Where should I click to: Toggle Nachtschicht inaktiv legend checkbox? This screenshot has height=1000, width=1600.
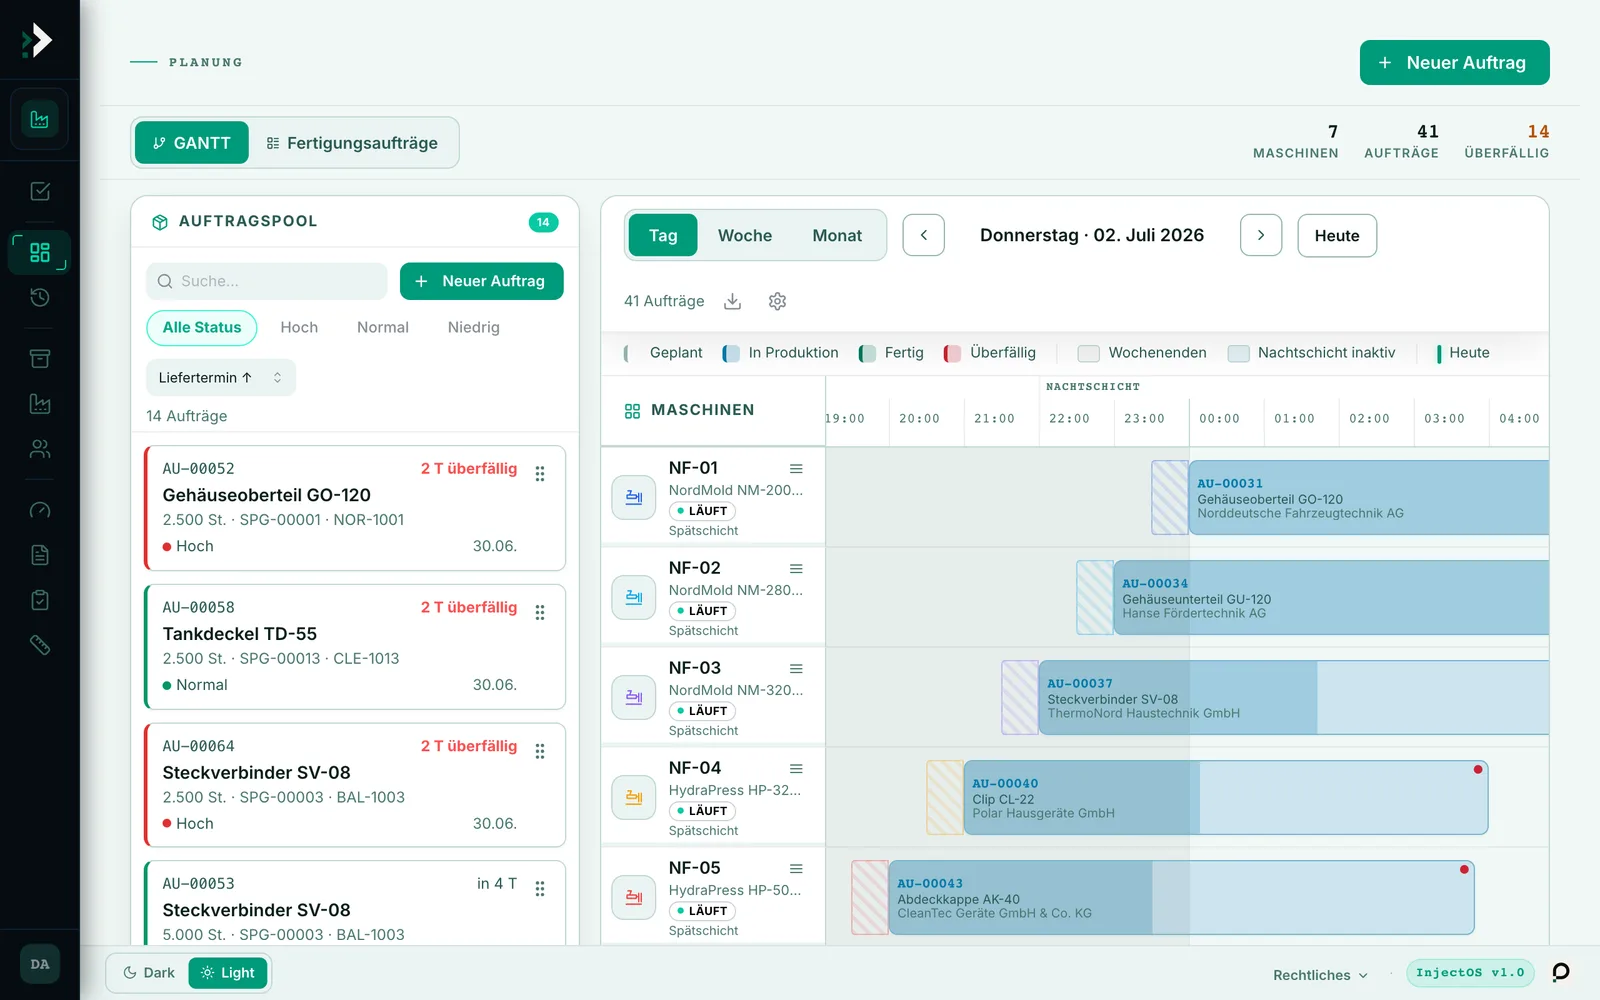coord(1238,353)
